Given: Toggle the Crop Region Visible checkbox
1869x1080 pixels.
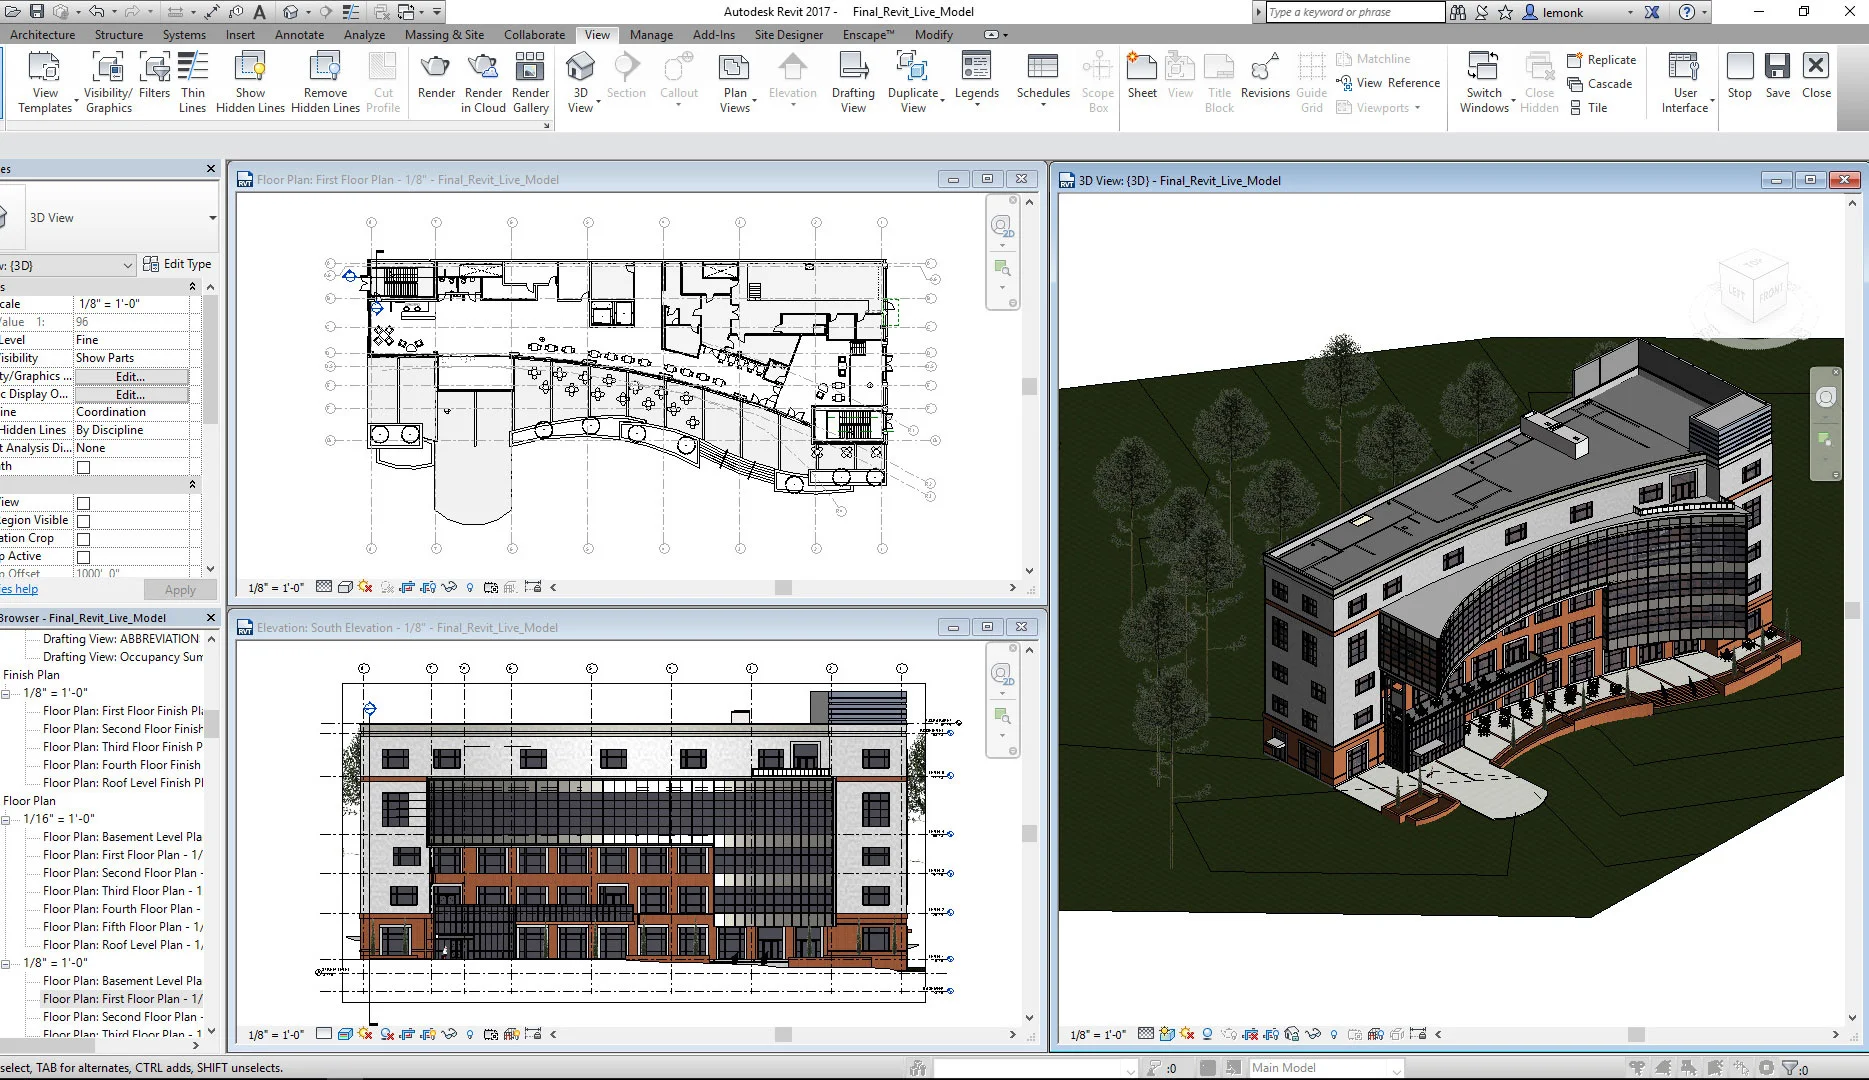Looking at the screenshot, I should (x=84, y=521).
